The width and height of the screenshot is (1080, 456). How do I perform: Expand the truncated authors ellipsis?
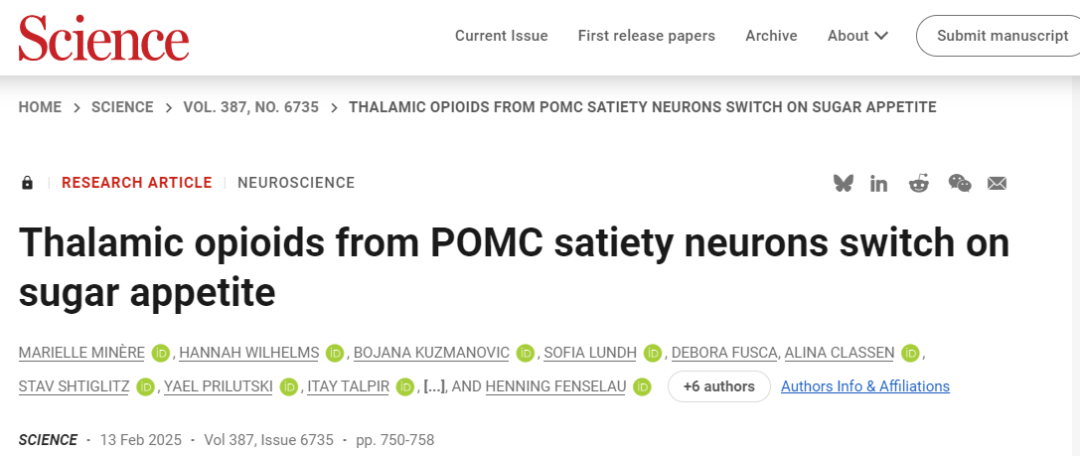(434, 386)
